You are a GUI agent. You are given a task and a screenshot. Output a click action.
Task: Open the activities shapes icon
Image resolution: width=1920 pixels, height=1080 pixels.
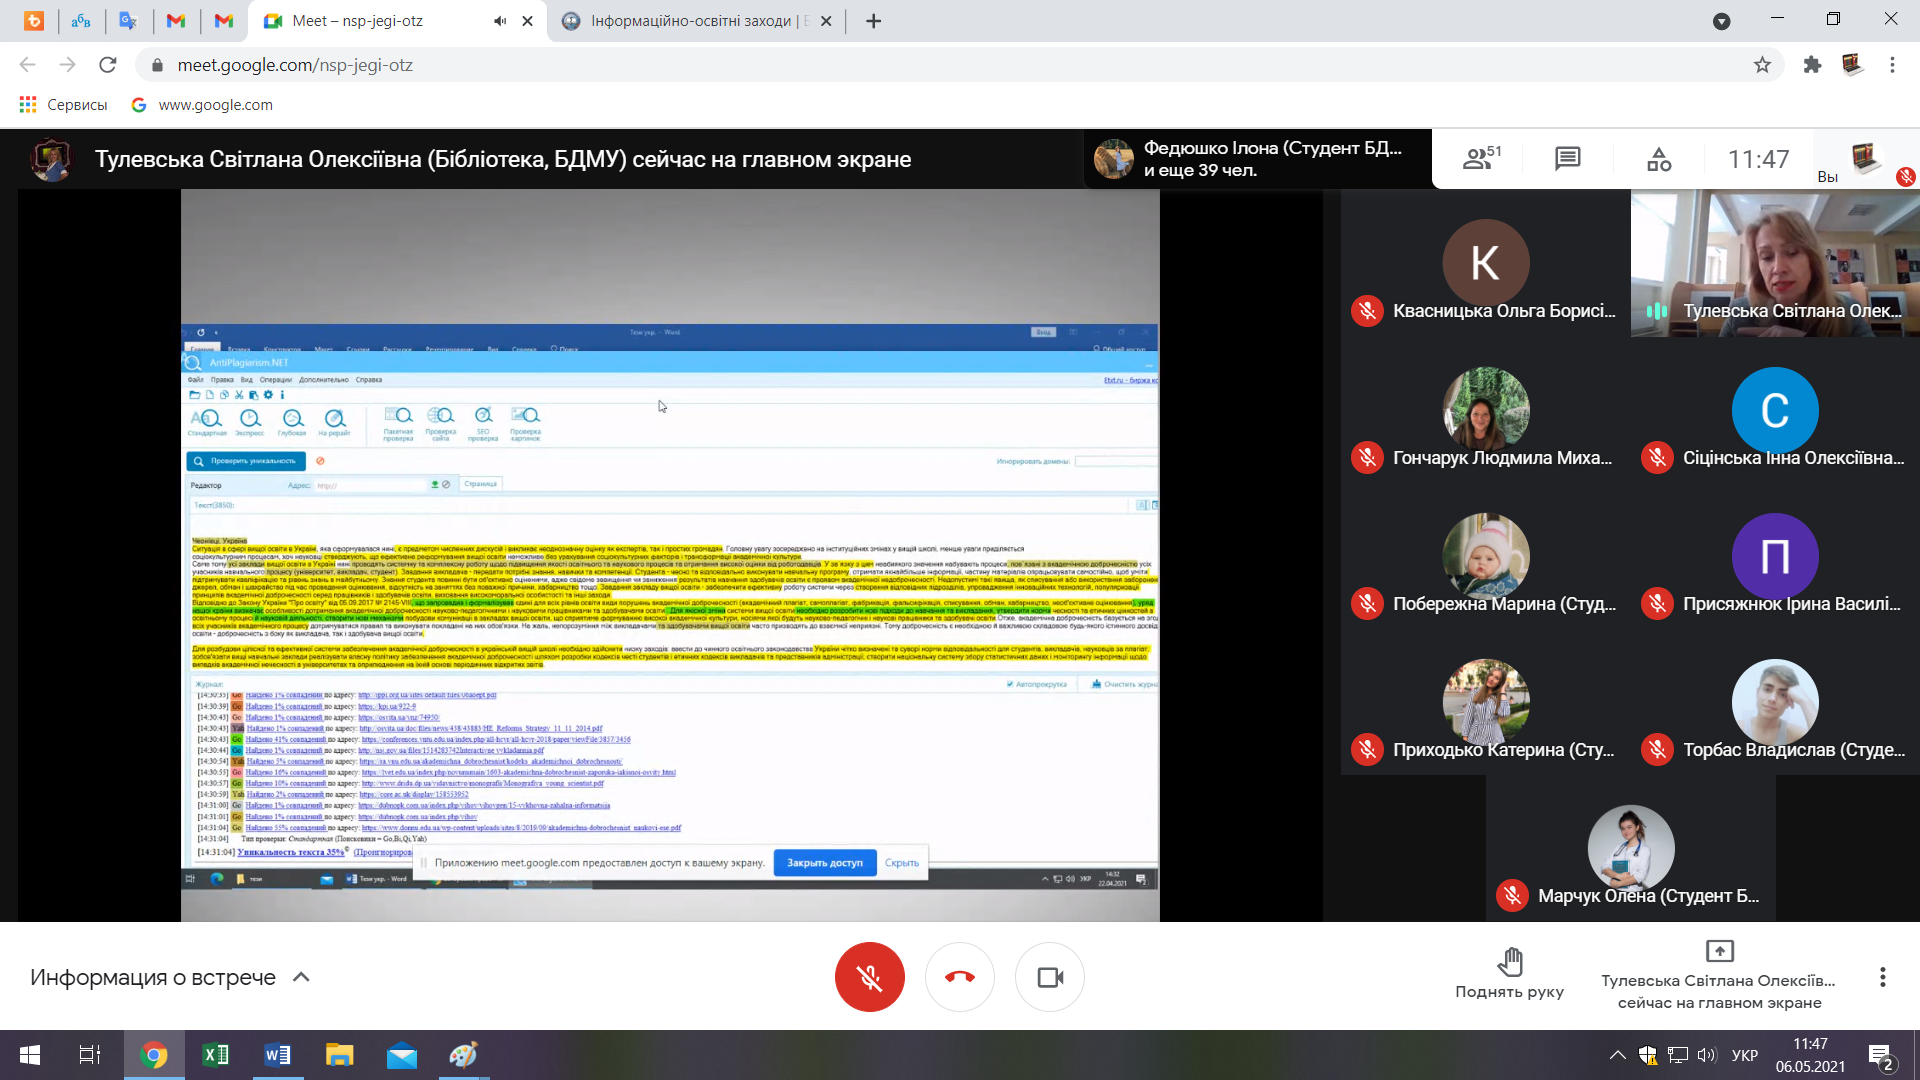click(x=1659, y=159)
